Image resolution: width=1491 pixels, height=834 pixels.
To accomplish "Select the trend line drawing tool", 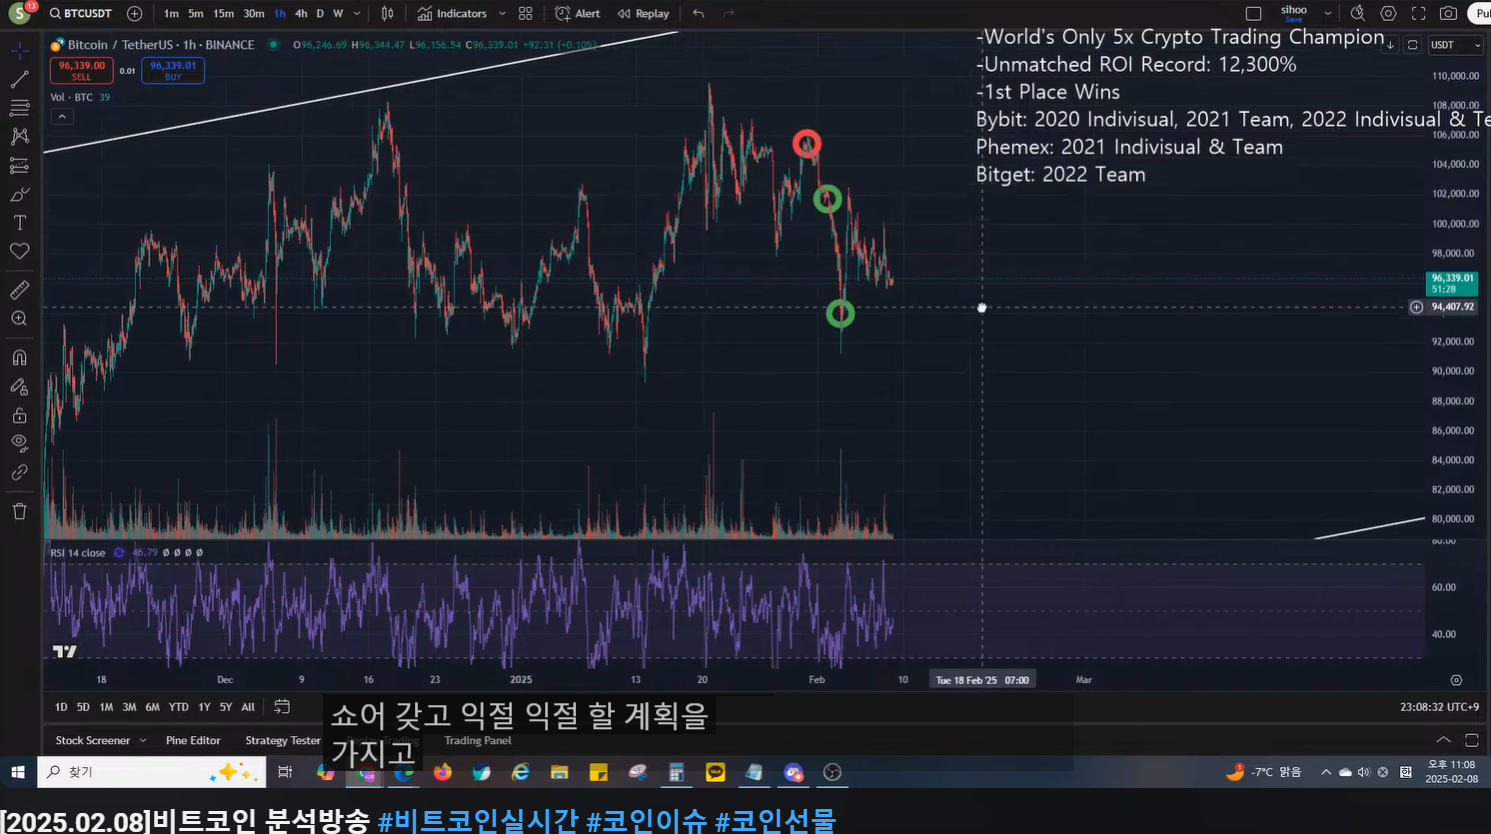I will pos(20,79).
